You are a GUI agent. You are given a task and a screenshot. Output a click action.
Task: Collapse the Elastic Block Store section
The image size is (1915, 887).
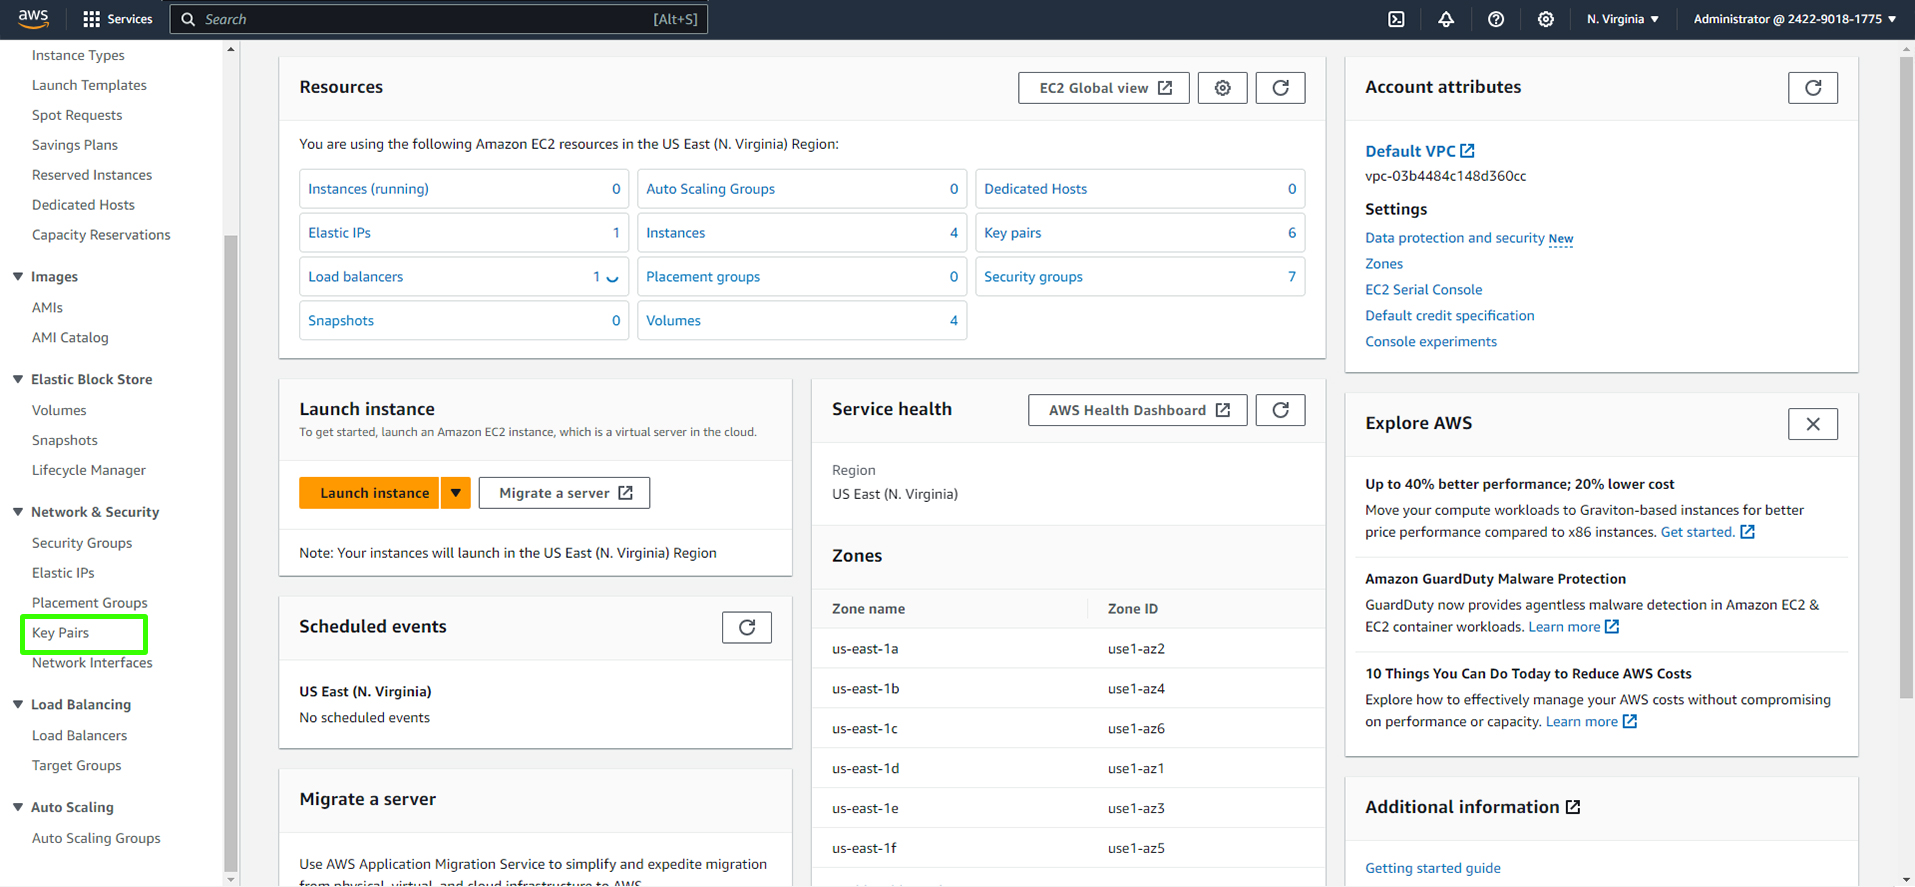click(x=18, y=380)
